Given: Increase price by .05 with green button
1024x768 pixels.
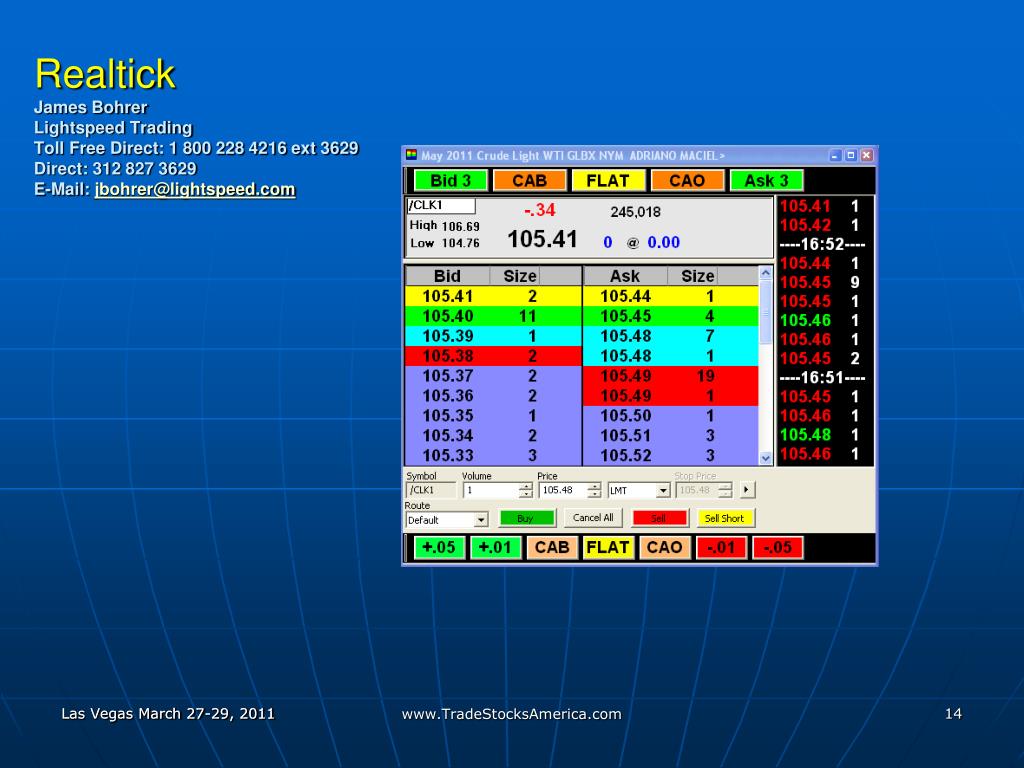Looking at the screenshot, I should coord(439,547).
